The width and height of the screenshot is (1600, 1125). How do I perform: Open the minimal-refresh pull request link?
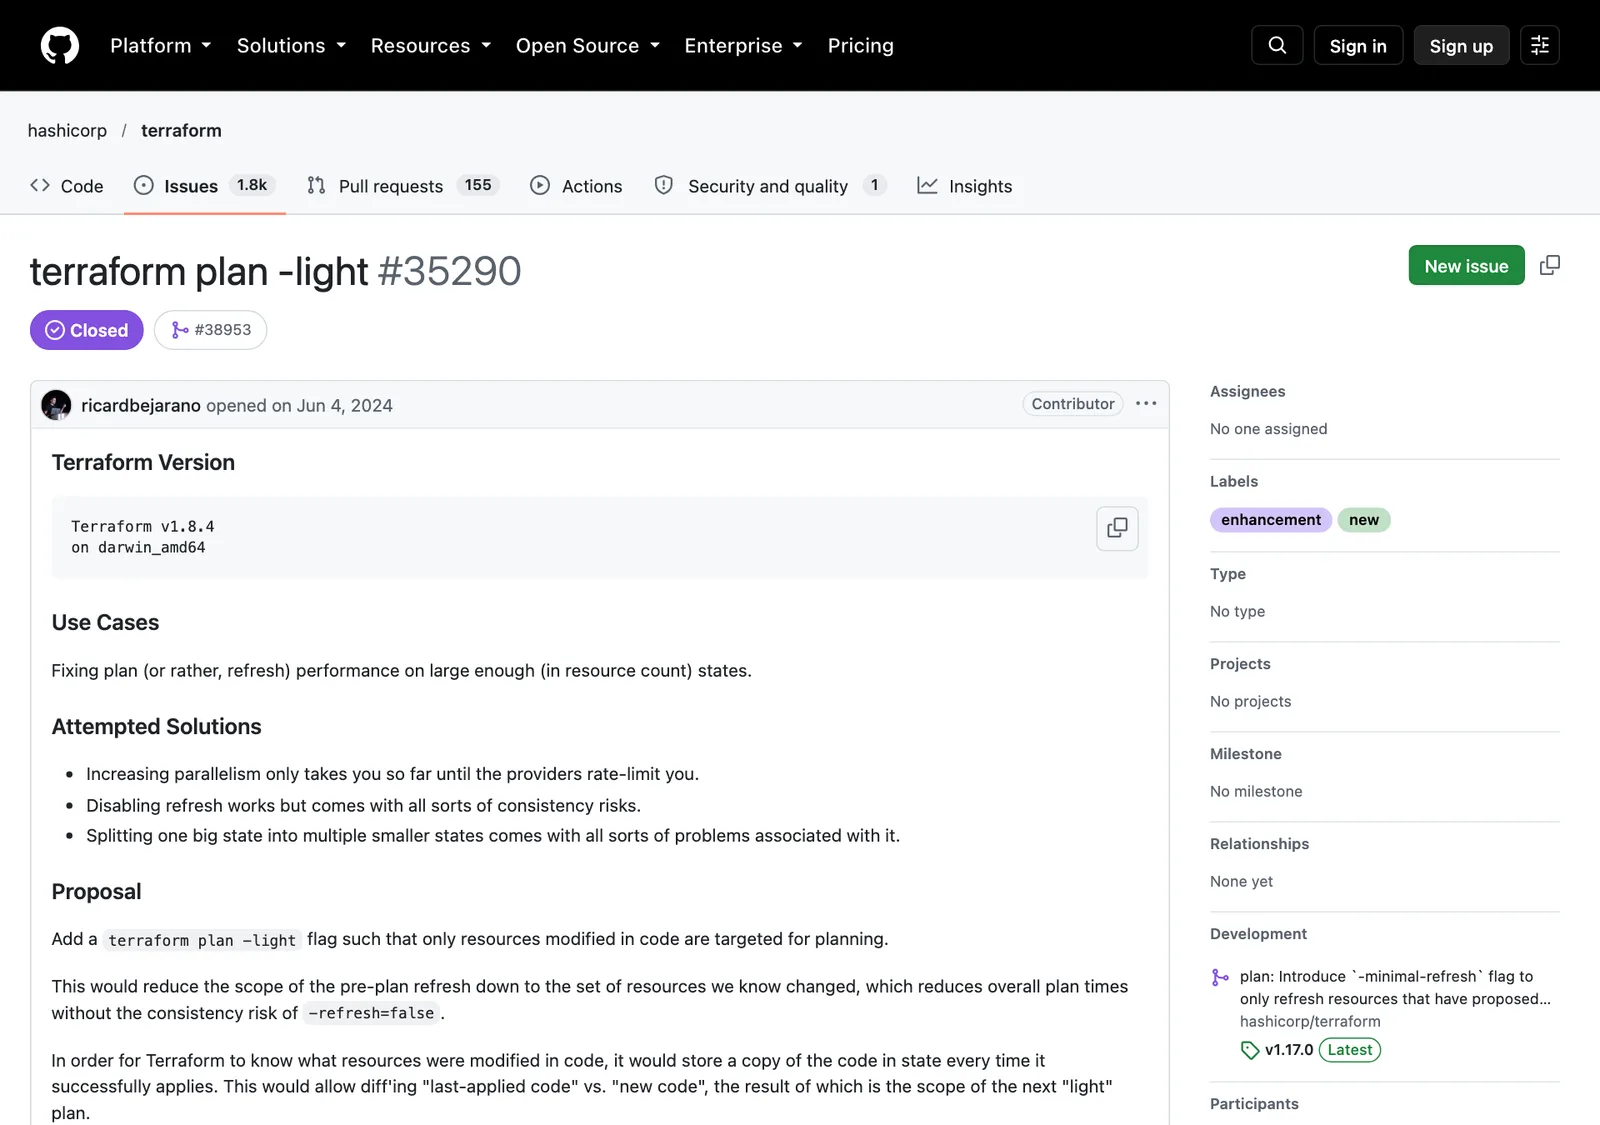click(x=1395, y=987)
